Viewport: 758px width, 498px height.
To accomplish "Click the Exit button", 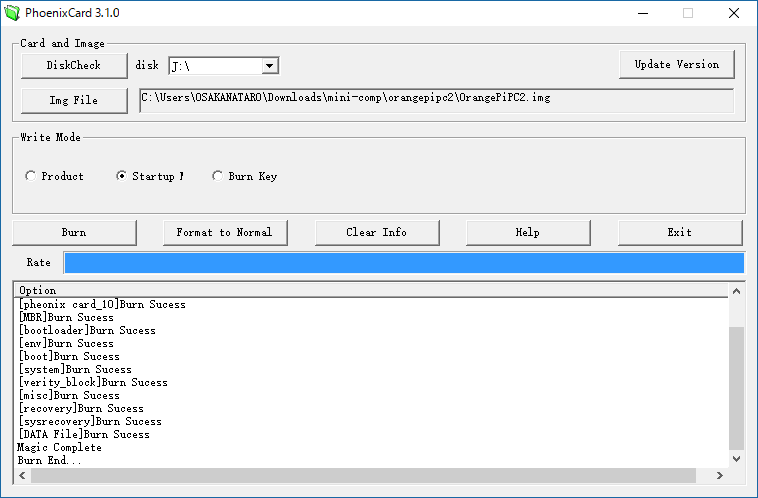I will [680, 233].
